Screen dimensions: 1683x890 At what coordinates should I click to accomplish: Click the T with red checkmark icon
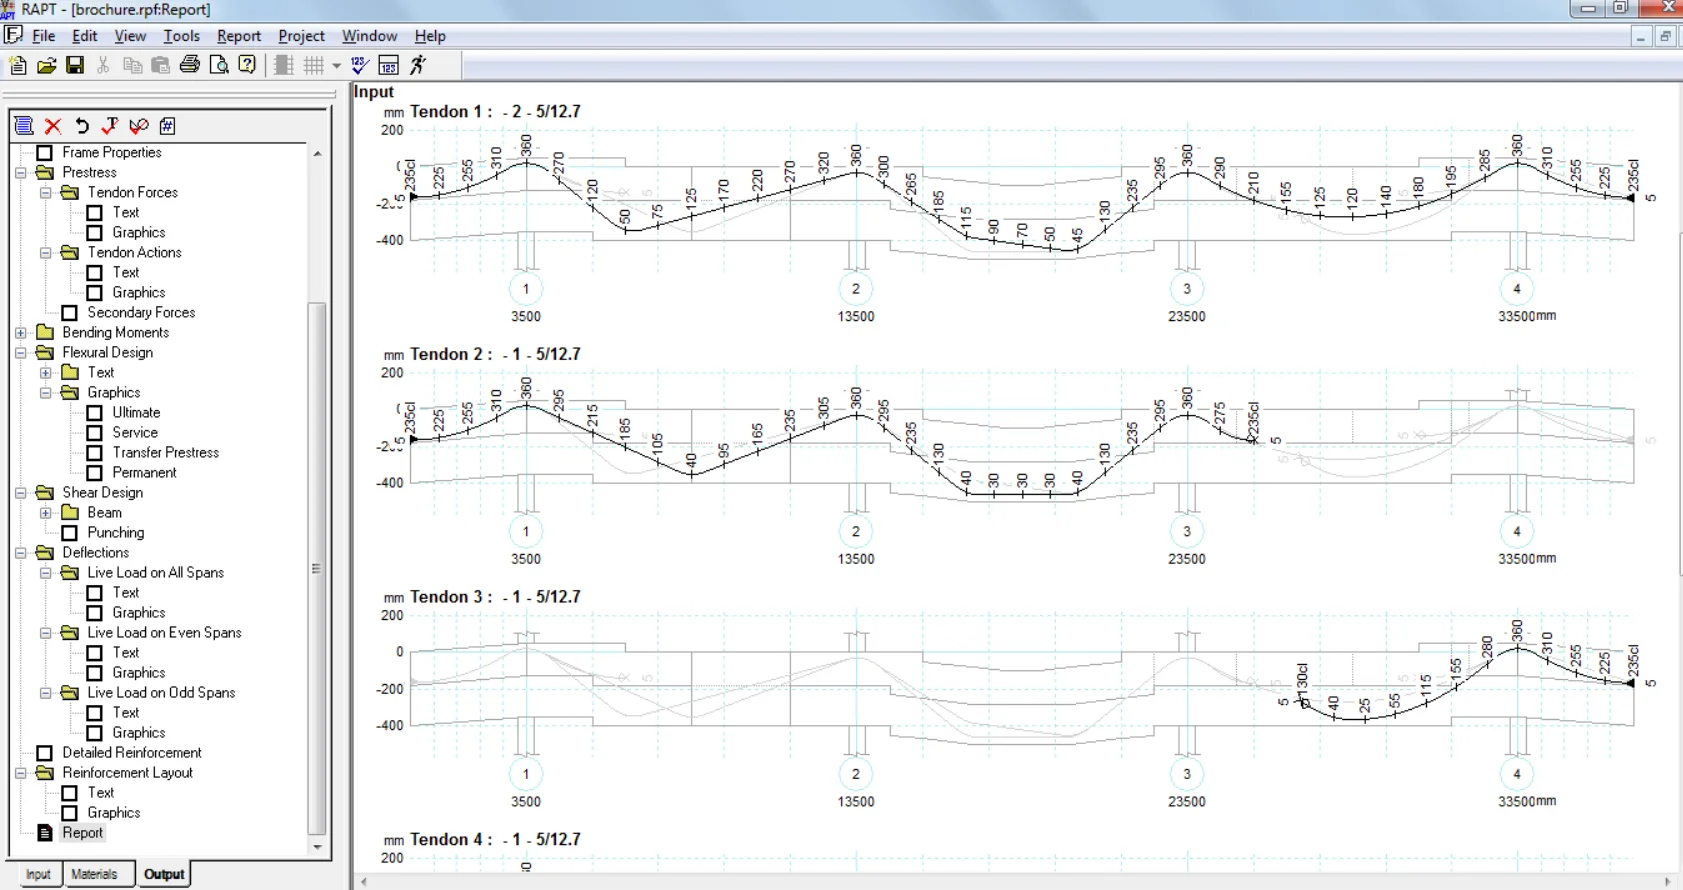point(110,126)
